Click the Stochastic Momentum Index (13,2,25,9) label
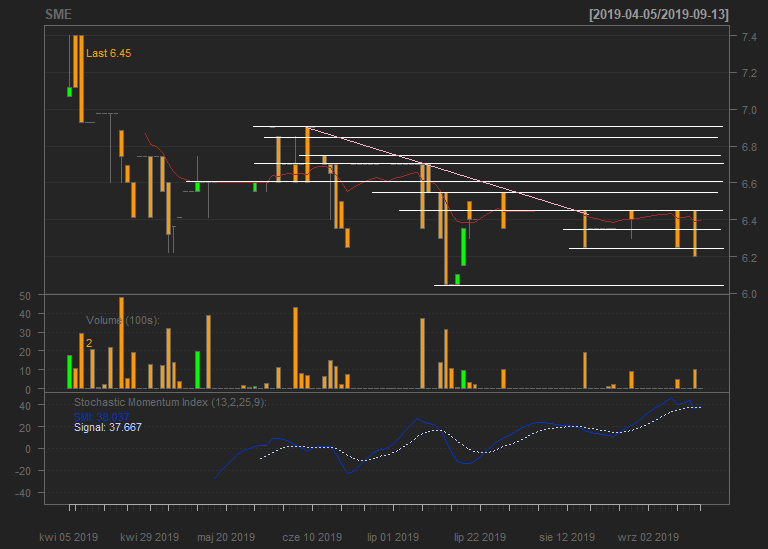 (170, 403)
